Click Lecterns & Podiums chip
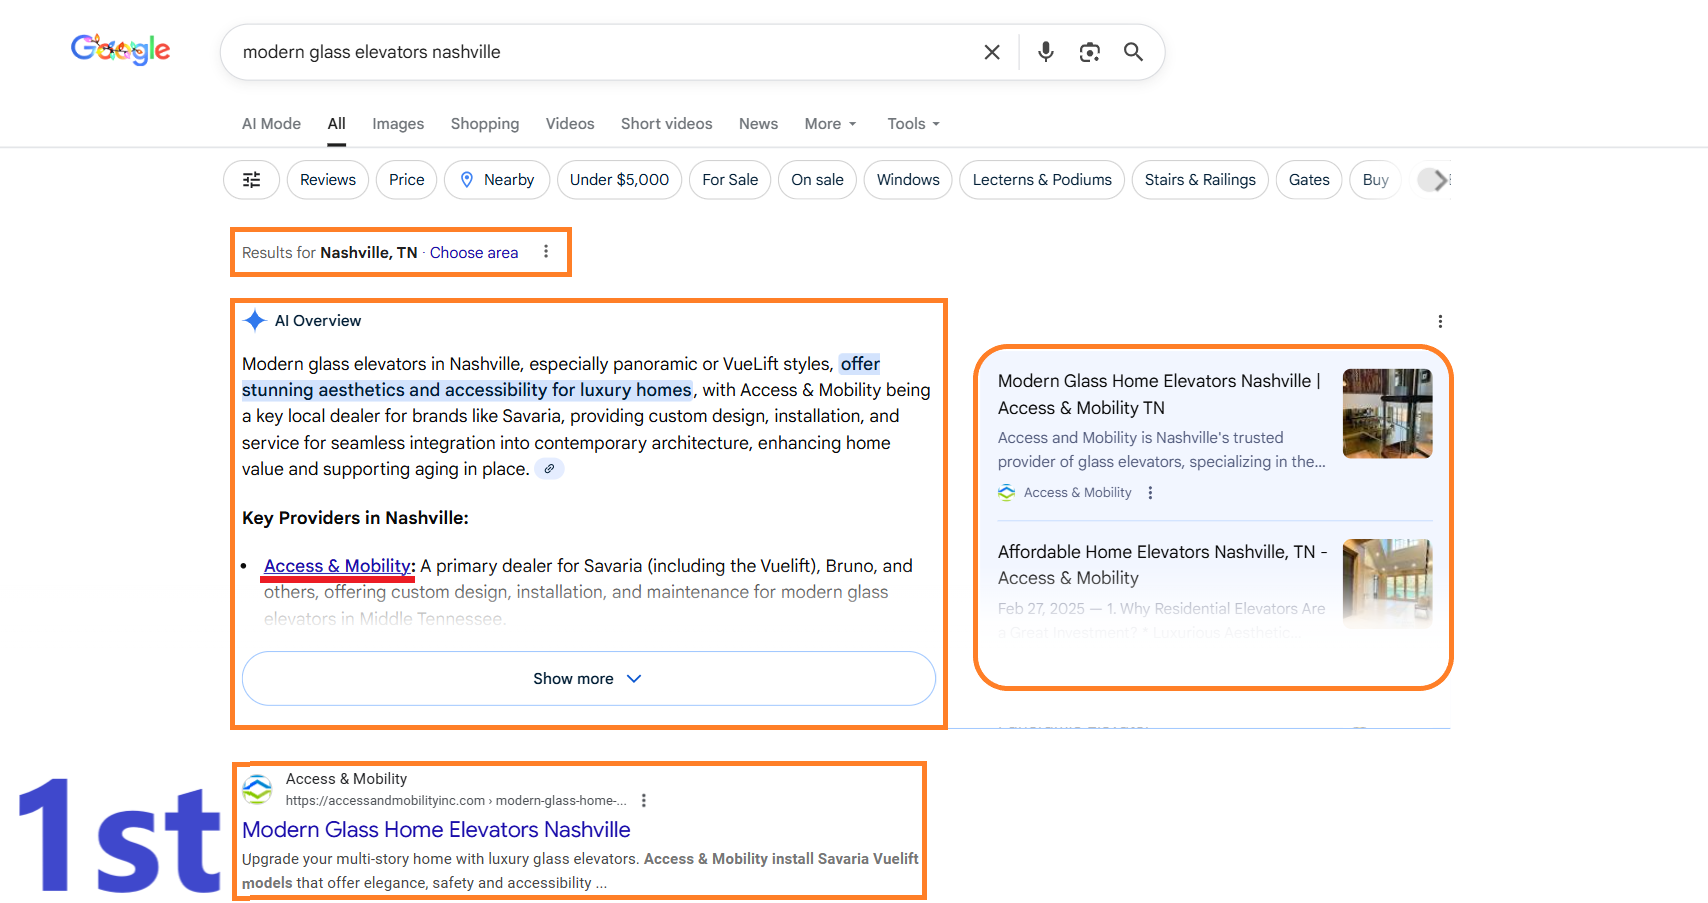The image size is (1708, 903). 1042,180
